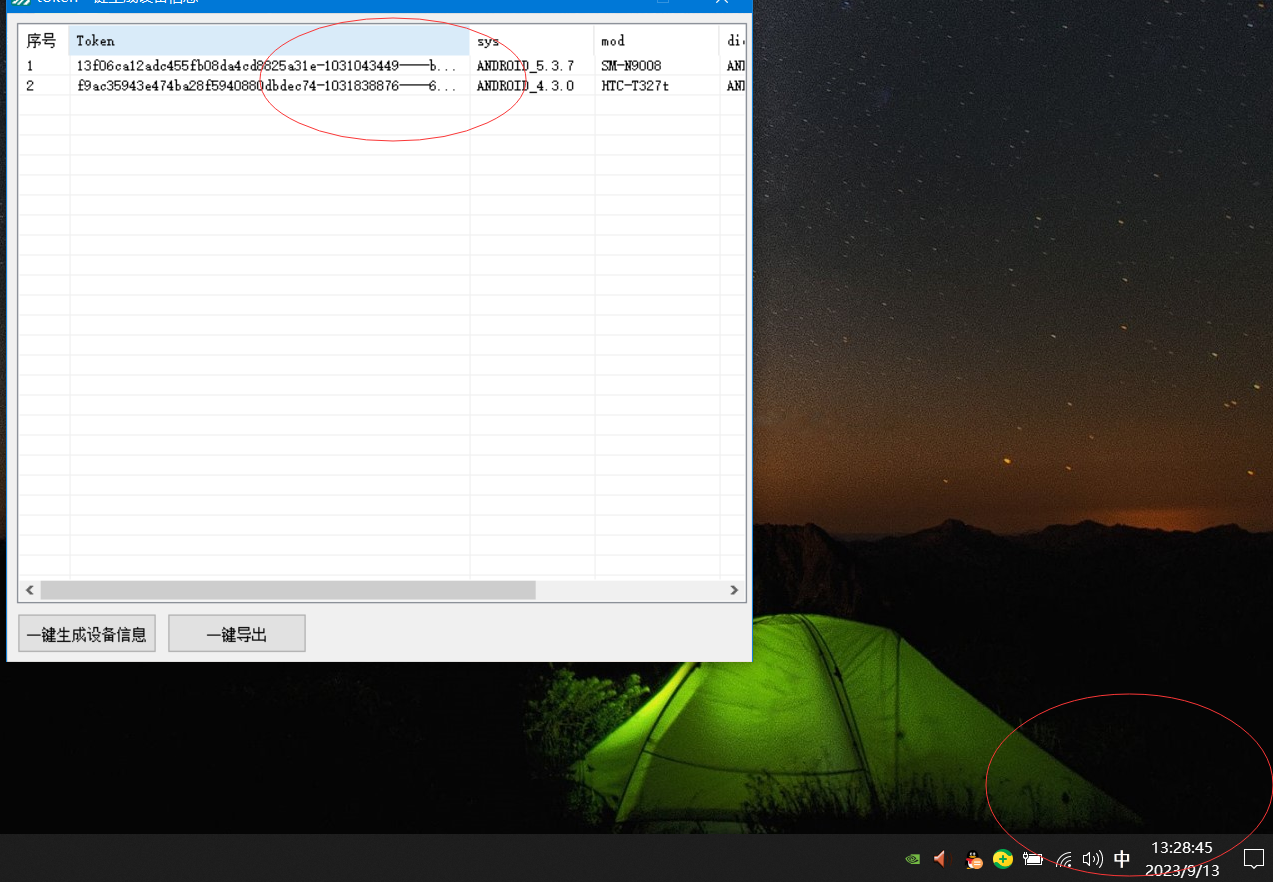1273x882 pixels.
Task: Sort by 序号 column header
Action: pyautogui.click(x=44, y=41)
